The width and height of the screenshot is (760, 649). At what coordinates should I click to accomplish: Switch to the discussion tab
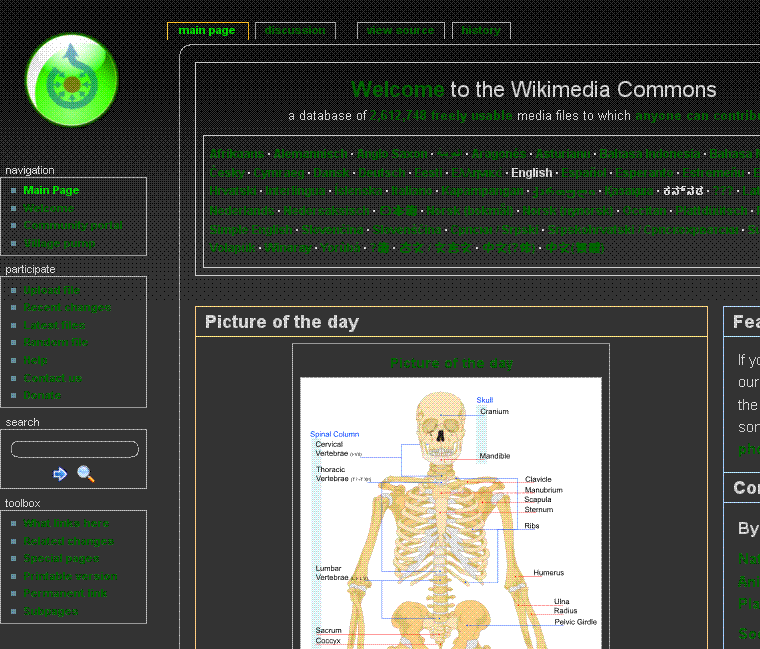pos(295,31)
